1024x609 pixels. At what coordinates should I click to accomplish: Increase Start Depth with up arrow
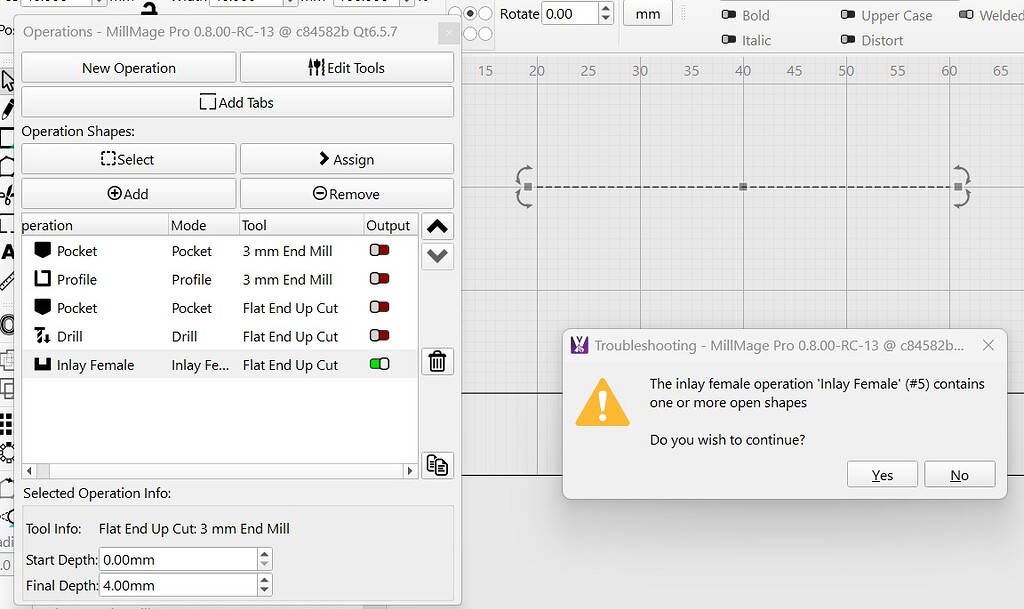(264, 554)
